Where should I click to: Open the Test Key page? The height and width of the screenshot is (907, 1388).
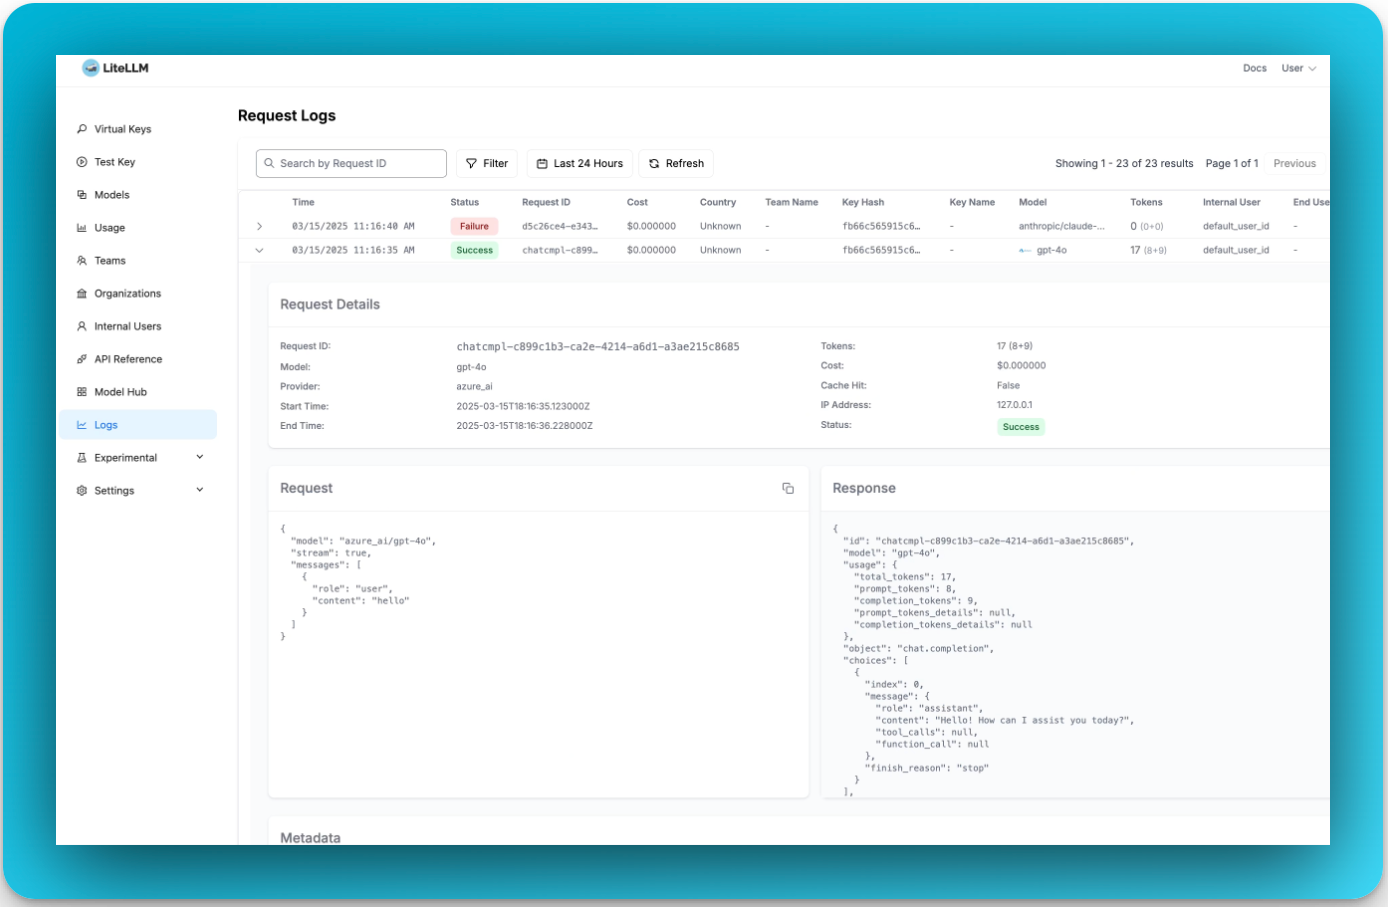[x=114, y=162]
